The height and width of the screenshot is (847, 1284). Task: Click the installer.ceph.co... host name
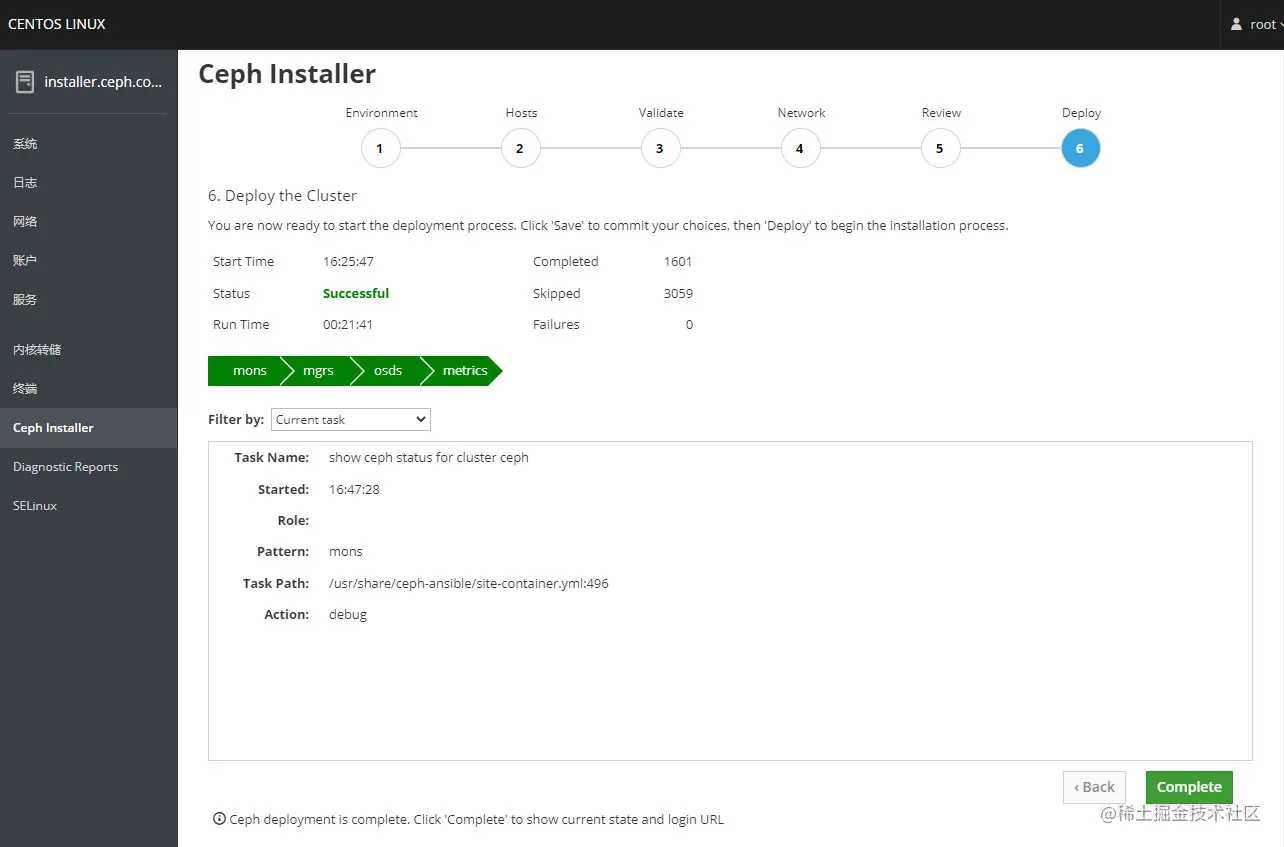click(x=103, y=82)
